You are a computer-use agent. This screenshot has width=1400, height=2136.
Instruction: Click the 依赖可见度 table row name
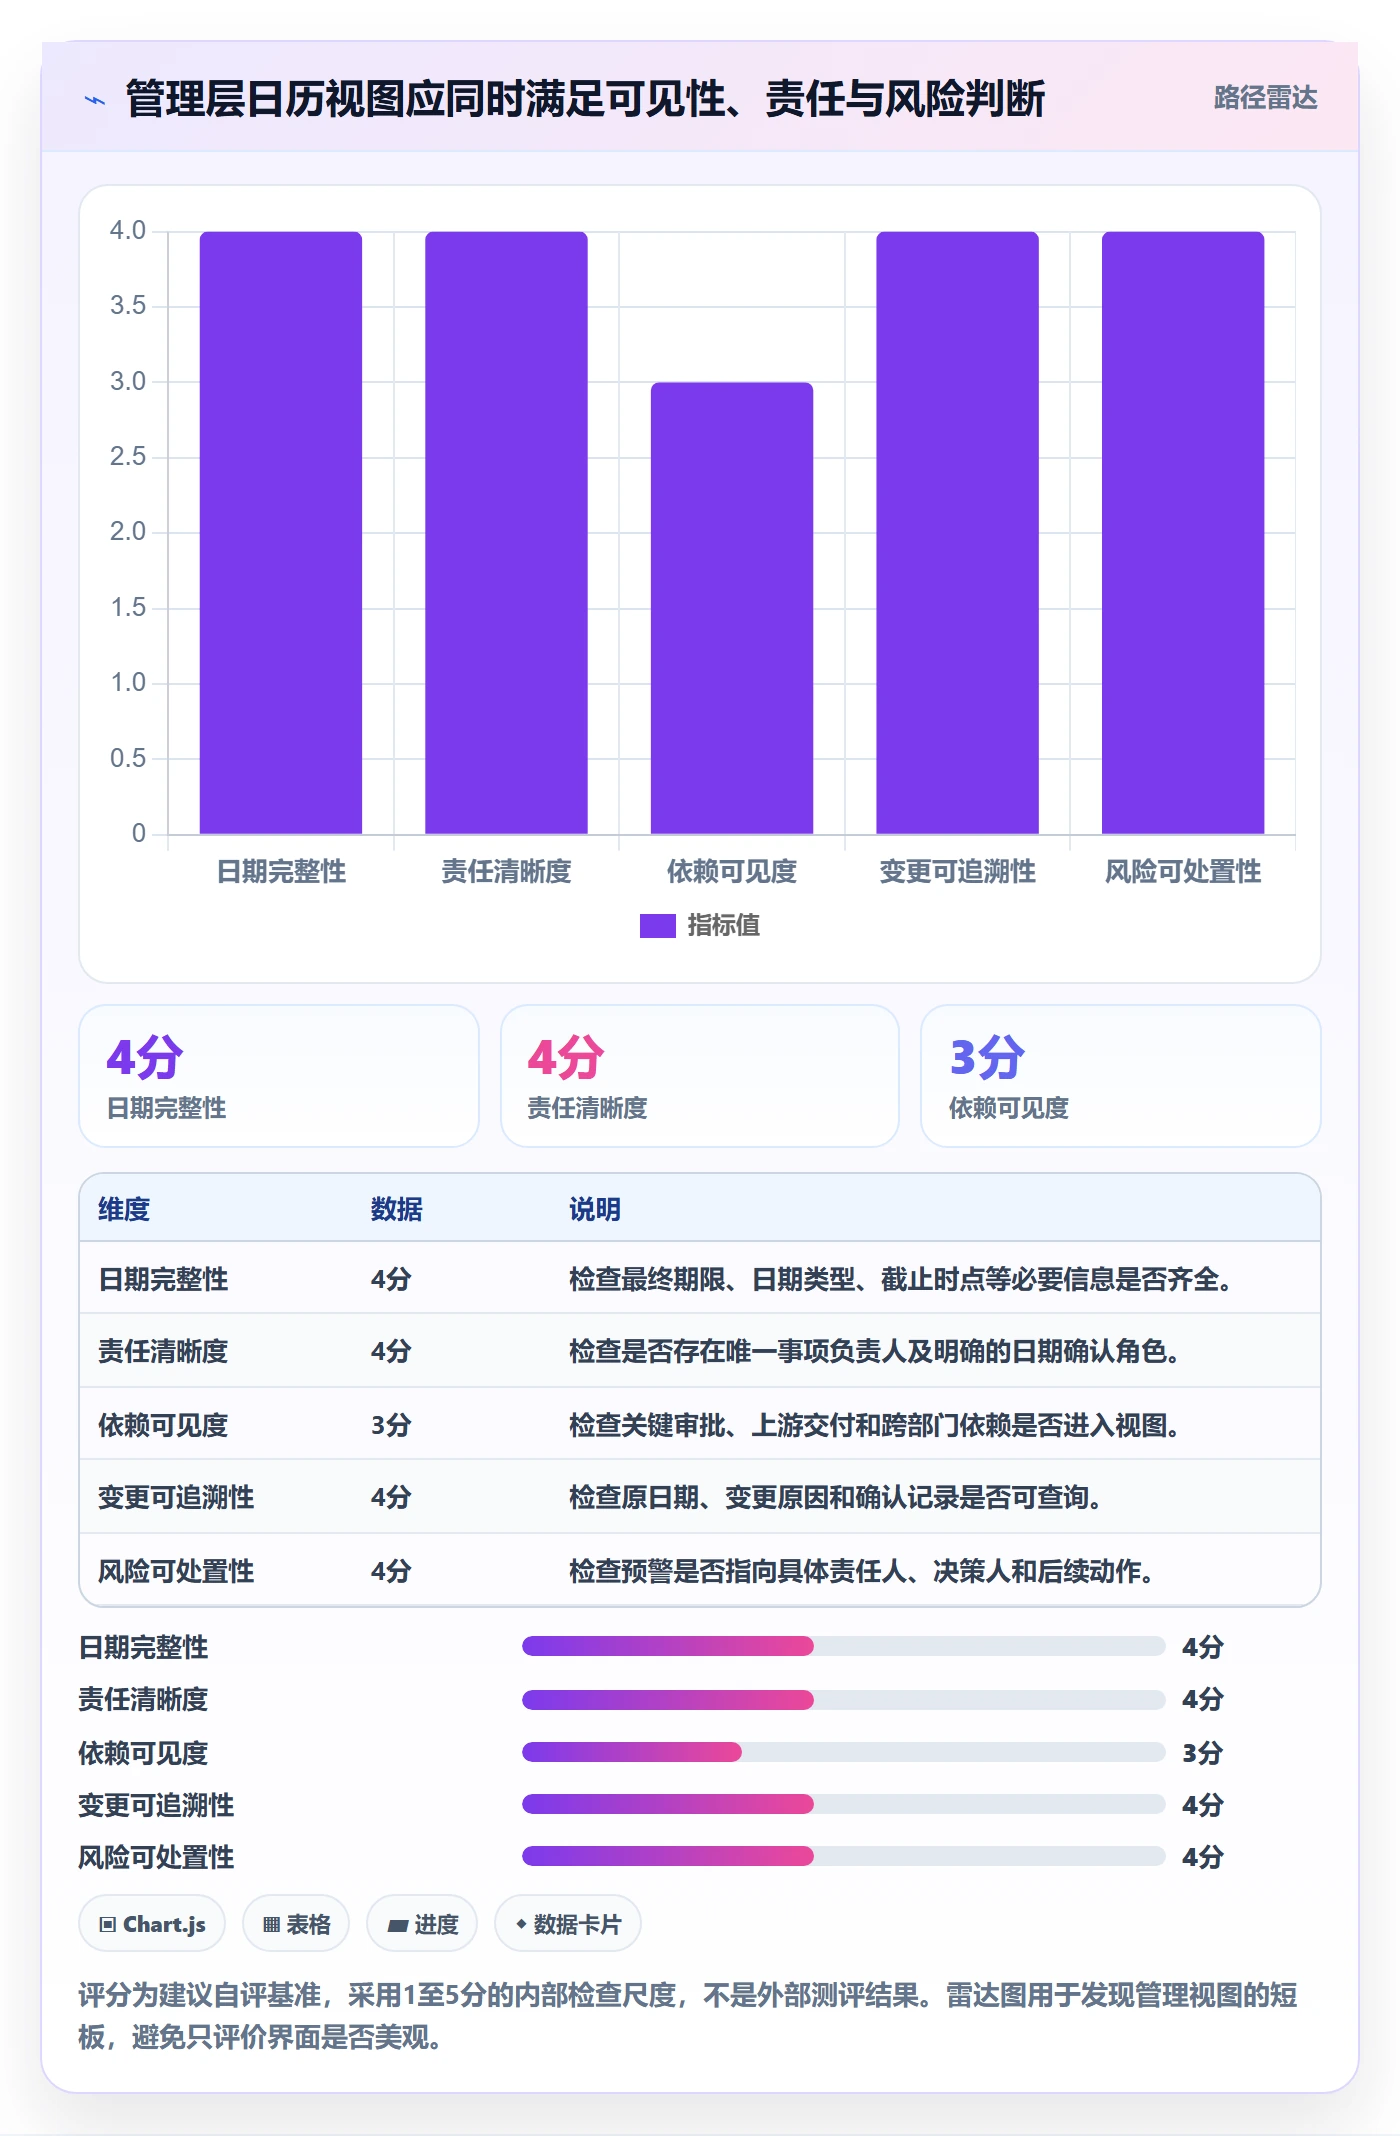[163, 1425]
